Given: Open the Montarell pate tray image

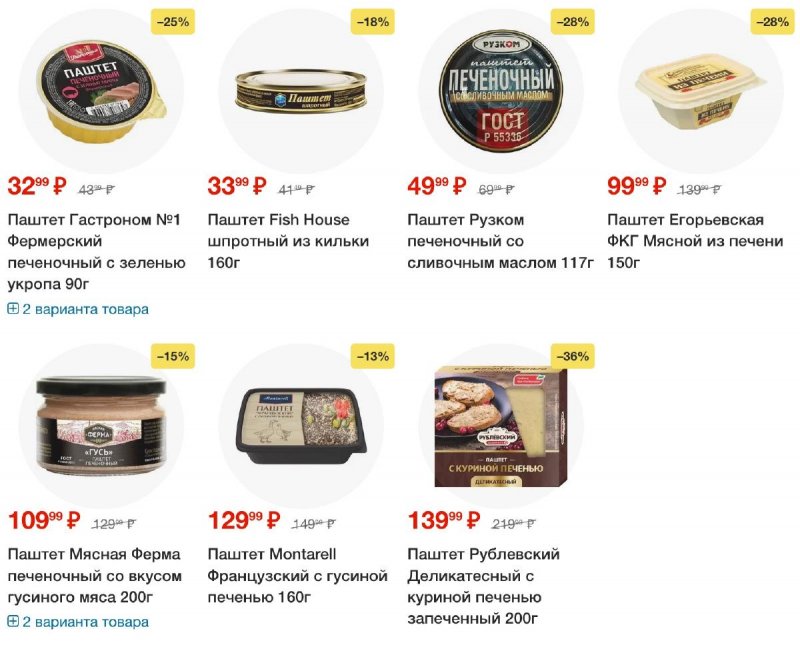Looking at the screenshot, I should 301,426.
